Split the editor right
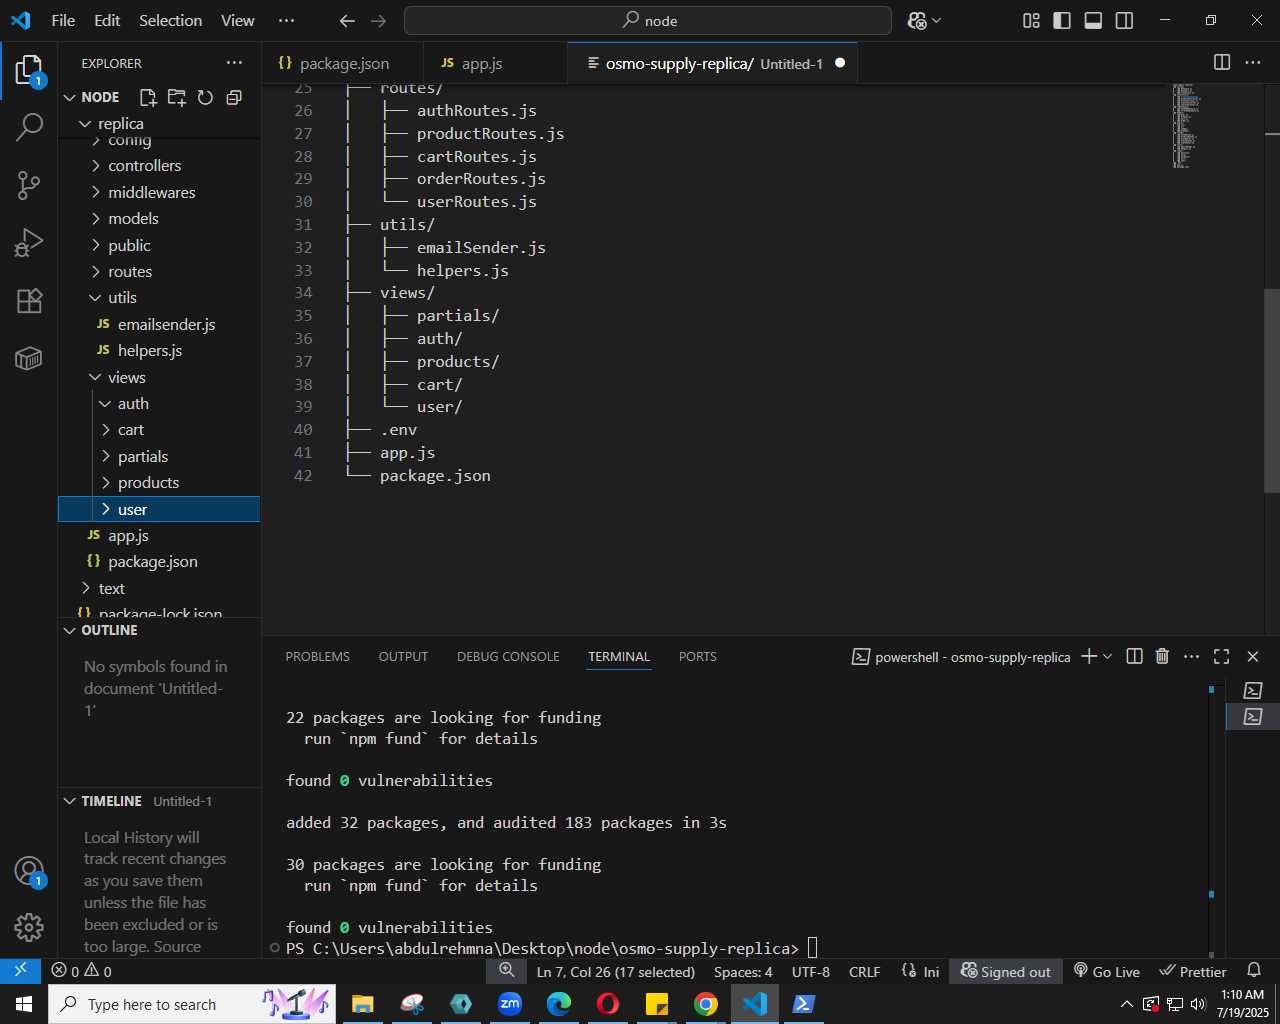The height and width of the screenshot is (1024, 1280). click(1222, 63)
